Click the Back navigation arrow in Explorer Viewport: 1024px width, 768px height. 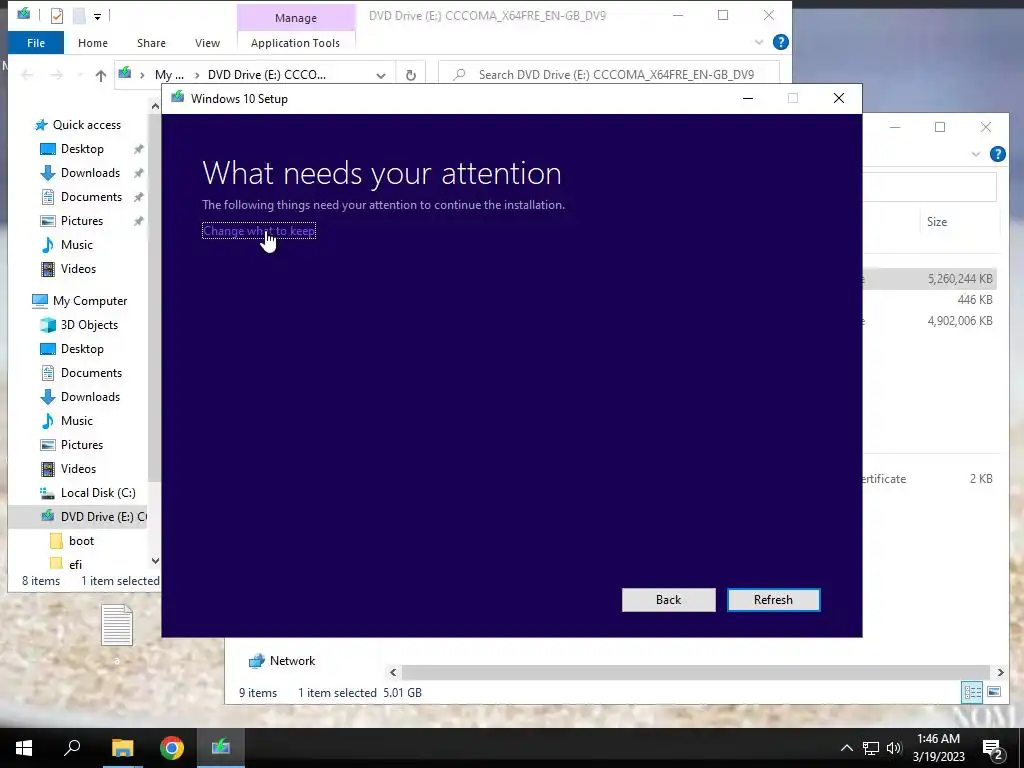[27, 76]
